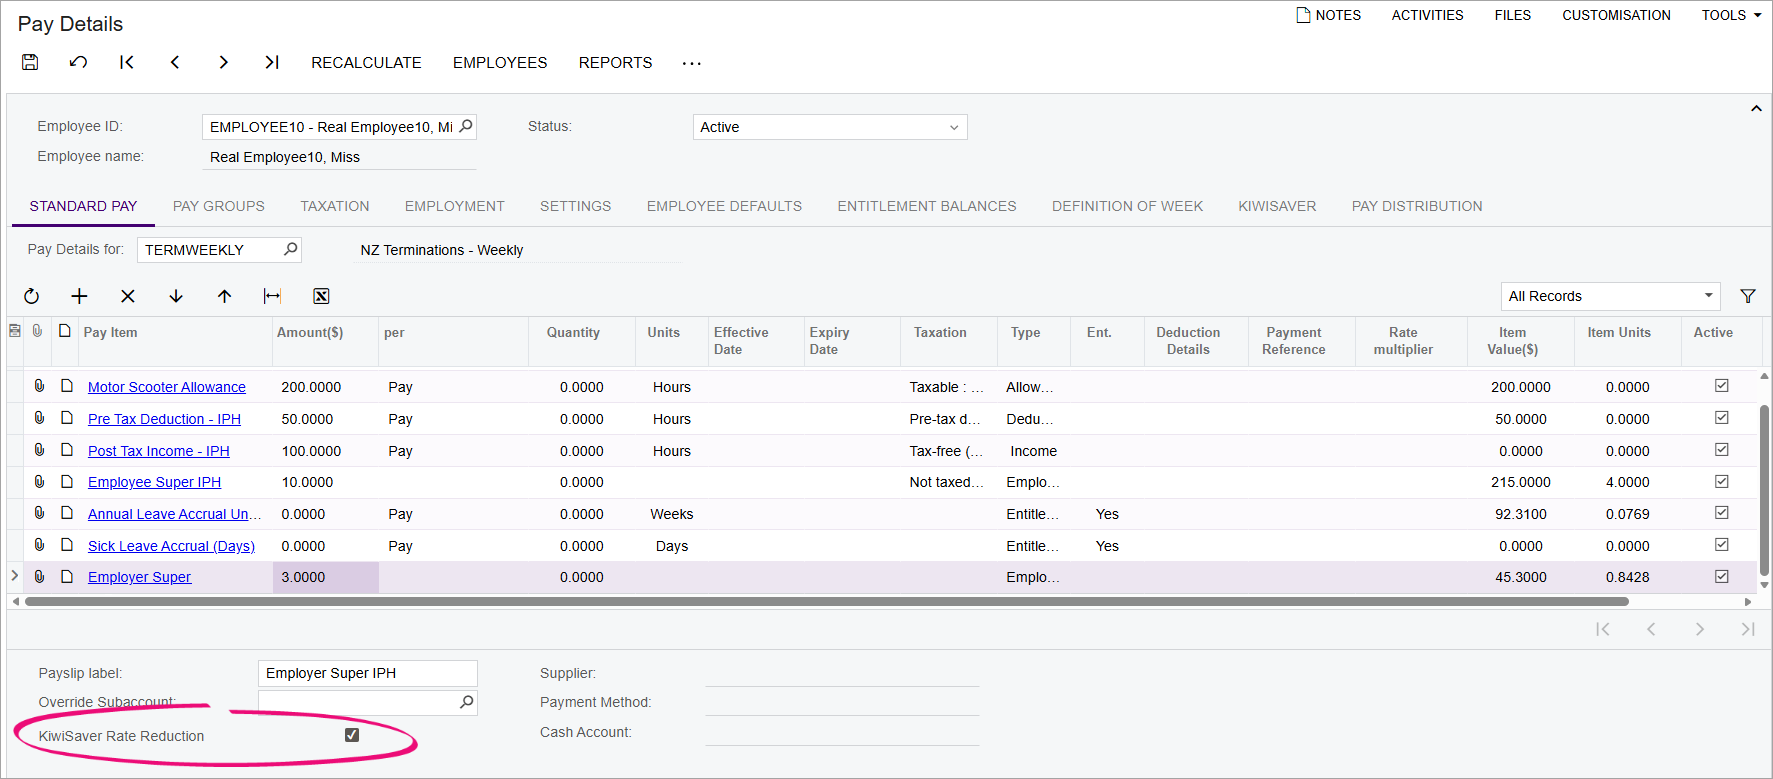Image resolution: width=1773 pixels, height=779 pixels.
Task: Go to the first record icon
Action: point(126,62)
